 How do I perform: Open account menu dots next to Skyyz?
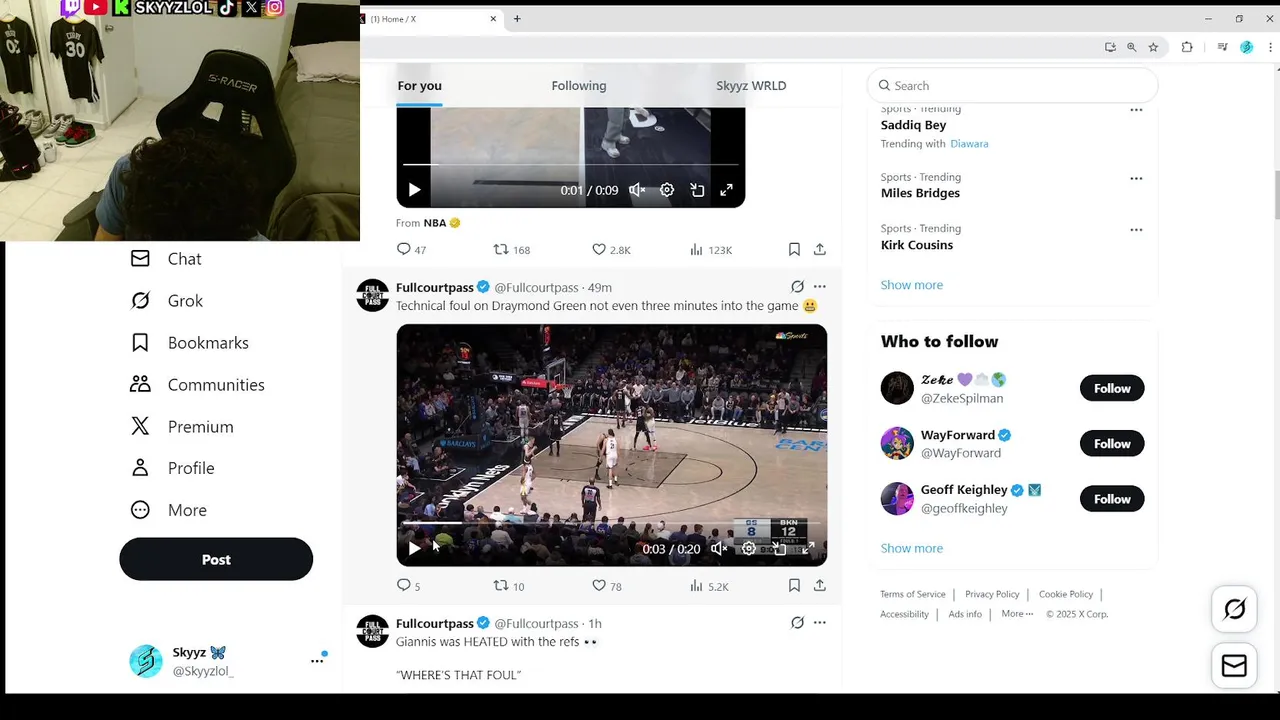pyautogui.click(x=317, y=661)
